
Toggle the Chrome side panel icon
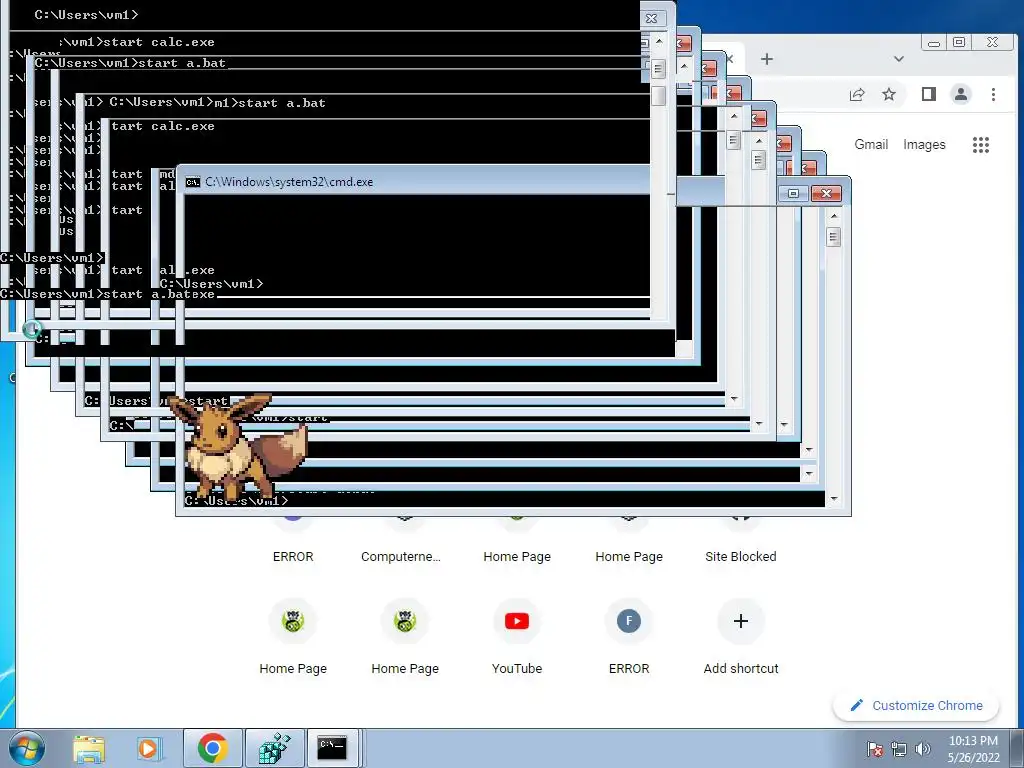(x=929, y=94)
